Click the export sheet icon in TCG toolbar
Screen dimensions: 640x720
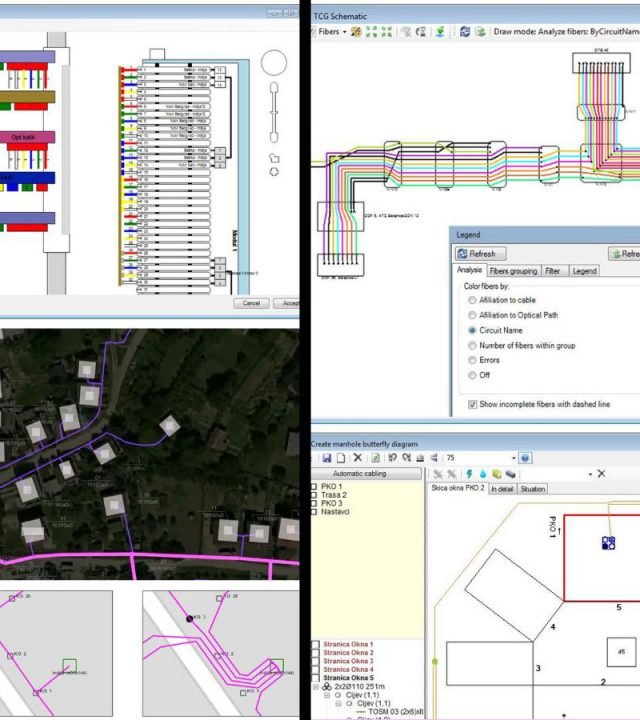pos(480,32)
